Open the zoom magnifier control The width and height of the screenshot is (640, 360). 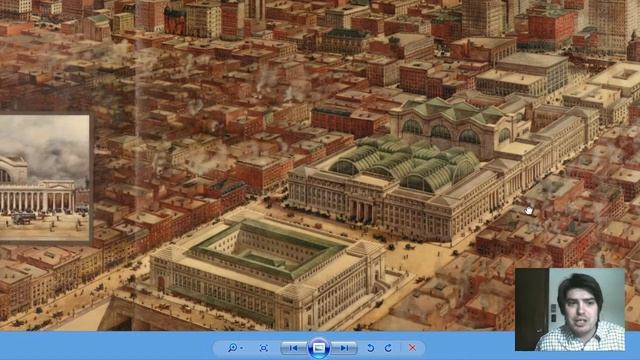click(x=232, y=348)
